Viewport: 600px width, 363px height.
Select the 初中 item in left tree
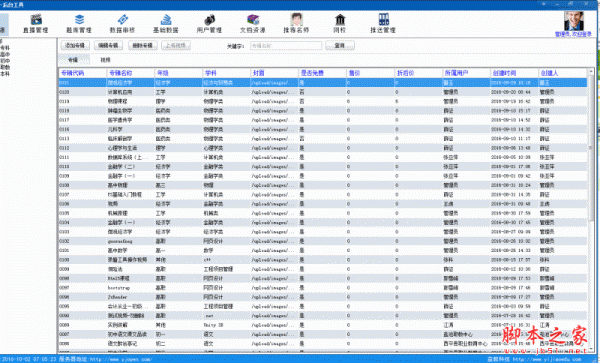5,61
